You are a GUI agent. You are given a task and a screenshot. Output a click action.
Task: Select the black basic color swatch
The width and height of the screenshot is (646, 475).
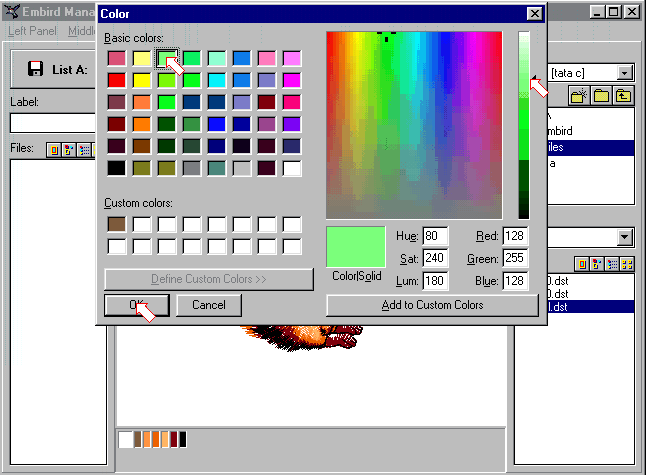(x=117, y=168)
